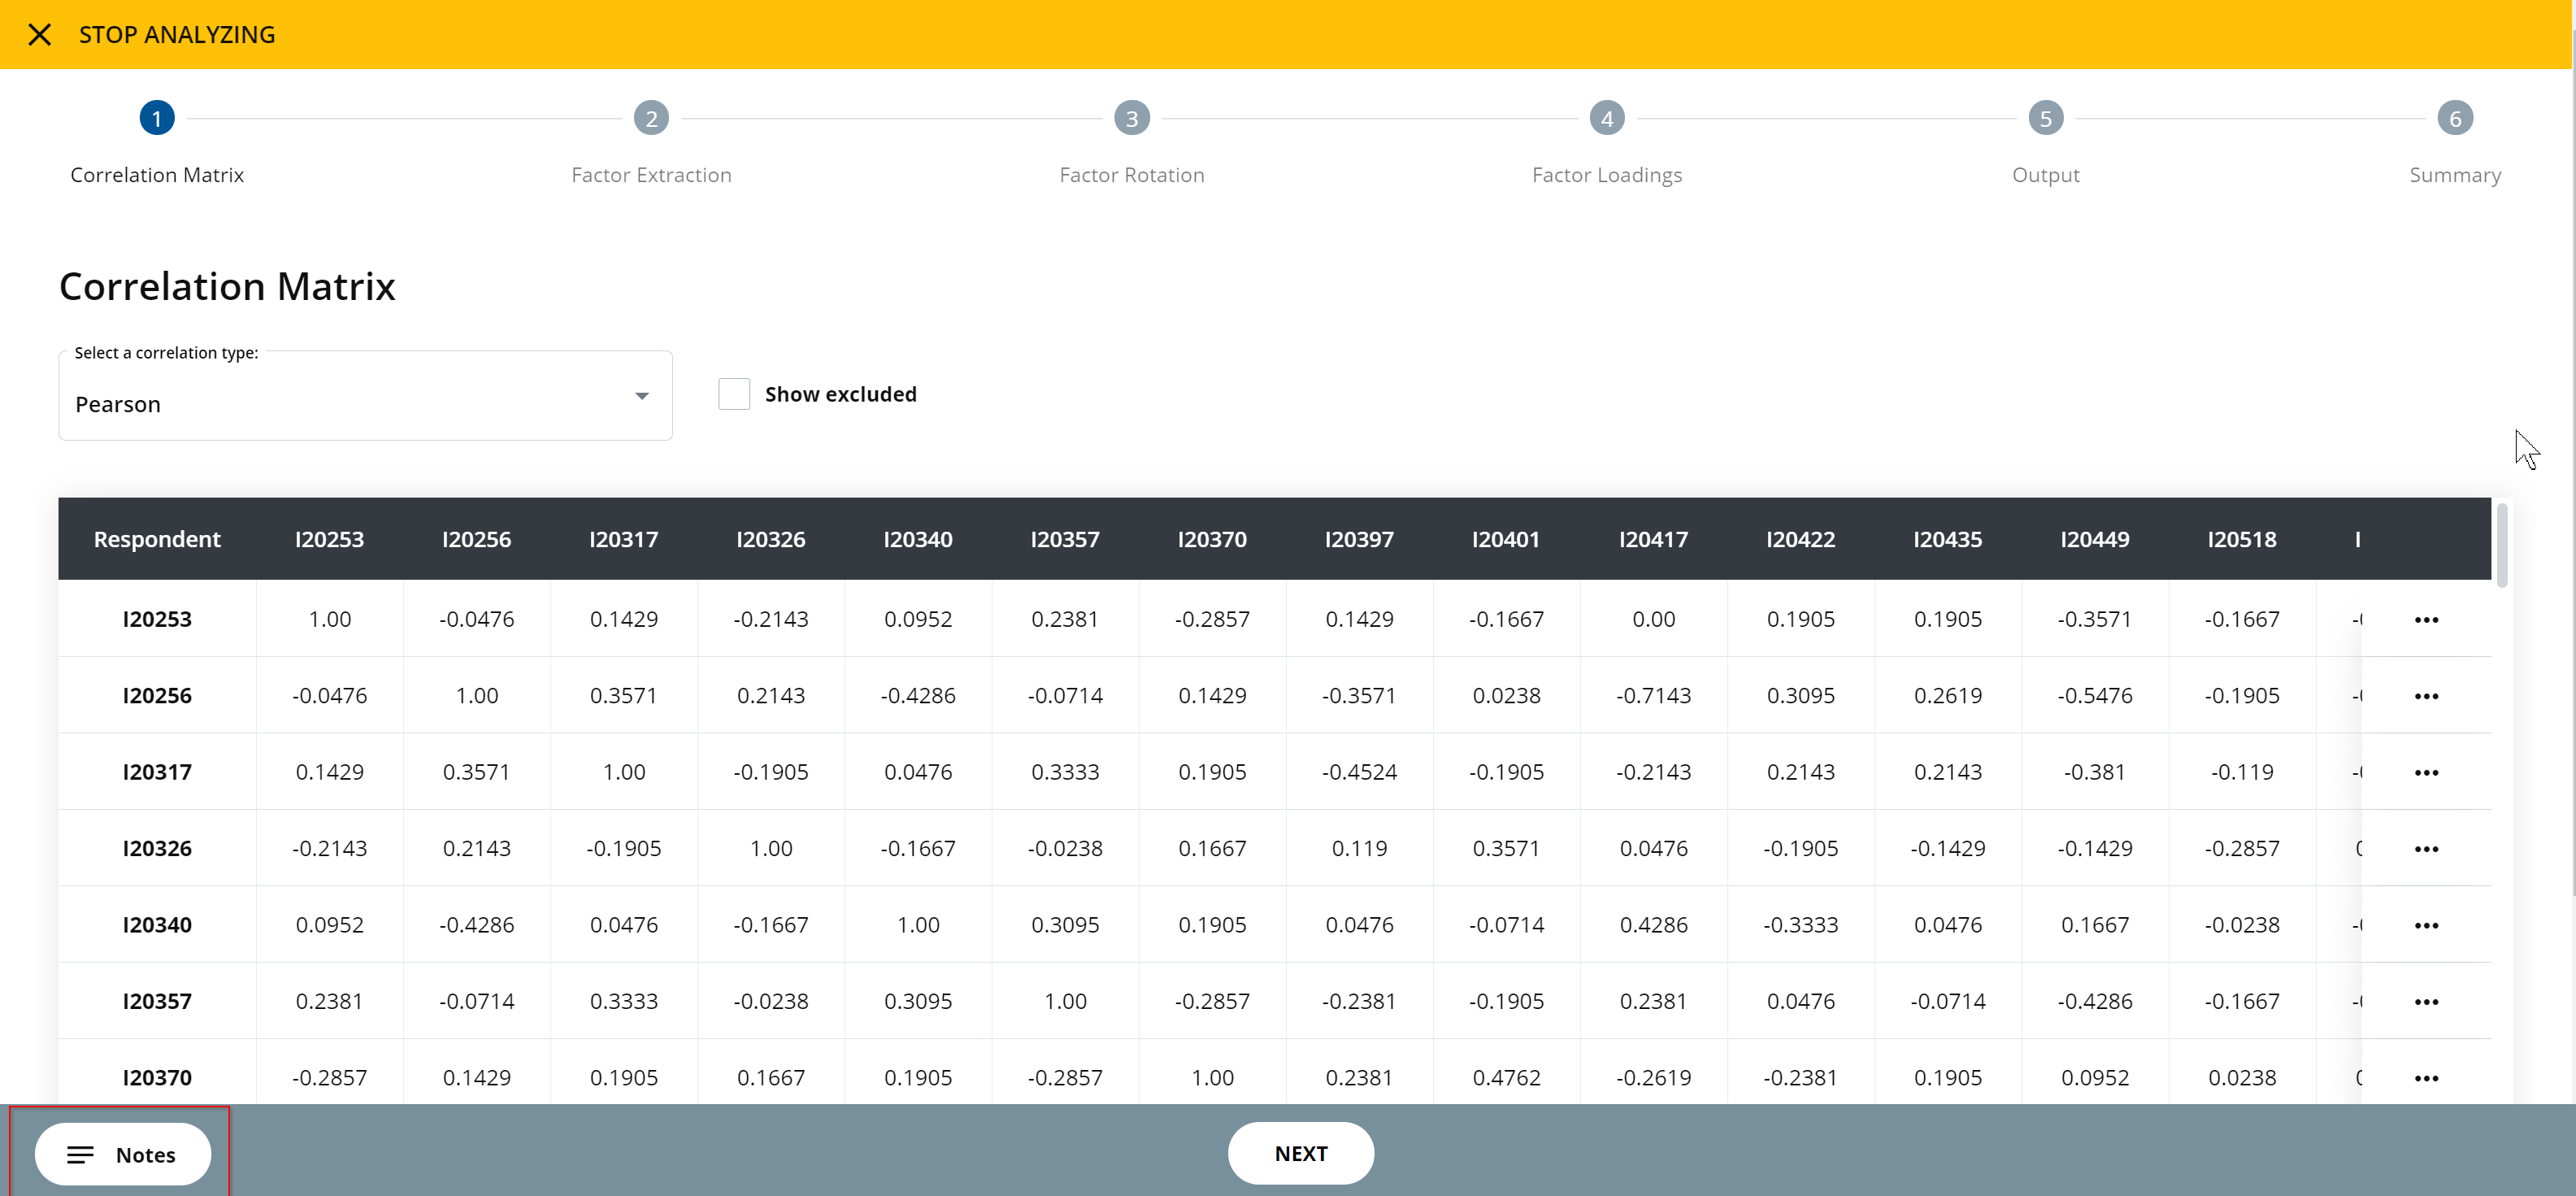Click the -0.4524 cell in row I20317

coord(1359,772)
